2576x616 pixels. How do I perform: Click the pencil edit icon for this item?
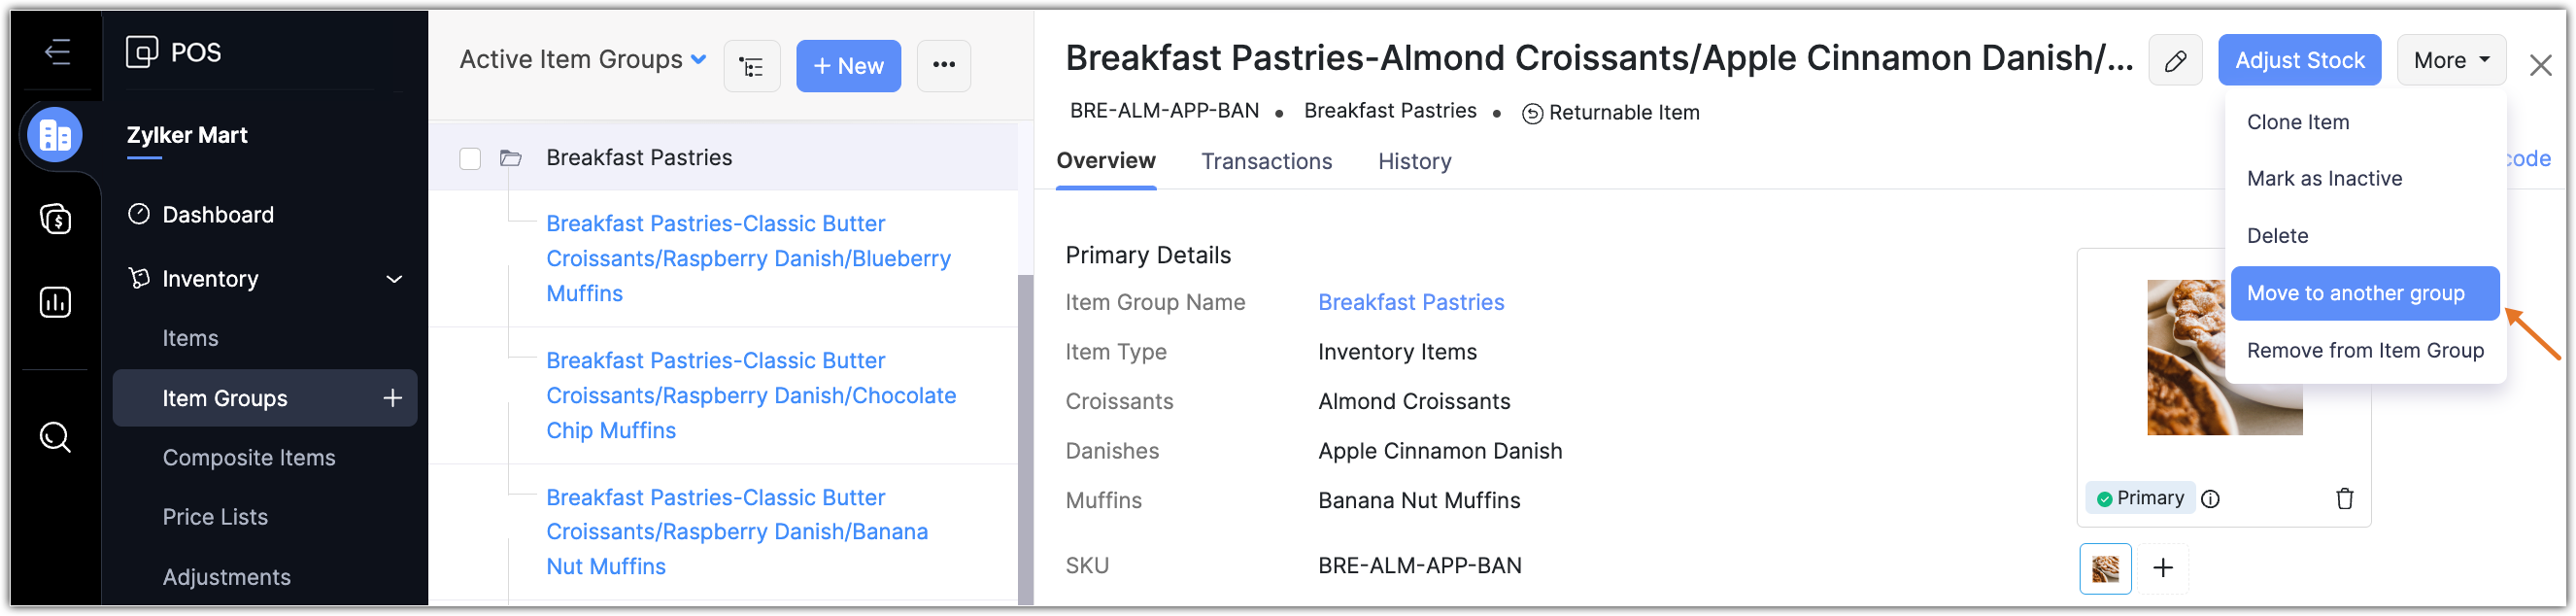[2175, 61]
